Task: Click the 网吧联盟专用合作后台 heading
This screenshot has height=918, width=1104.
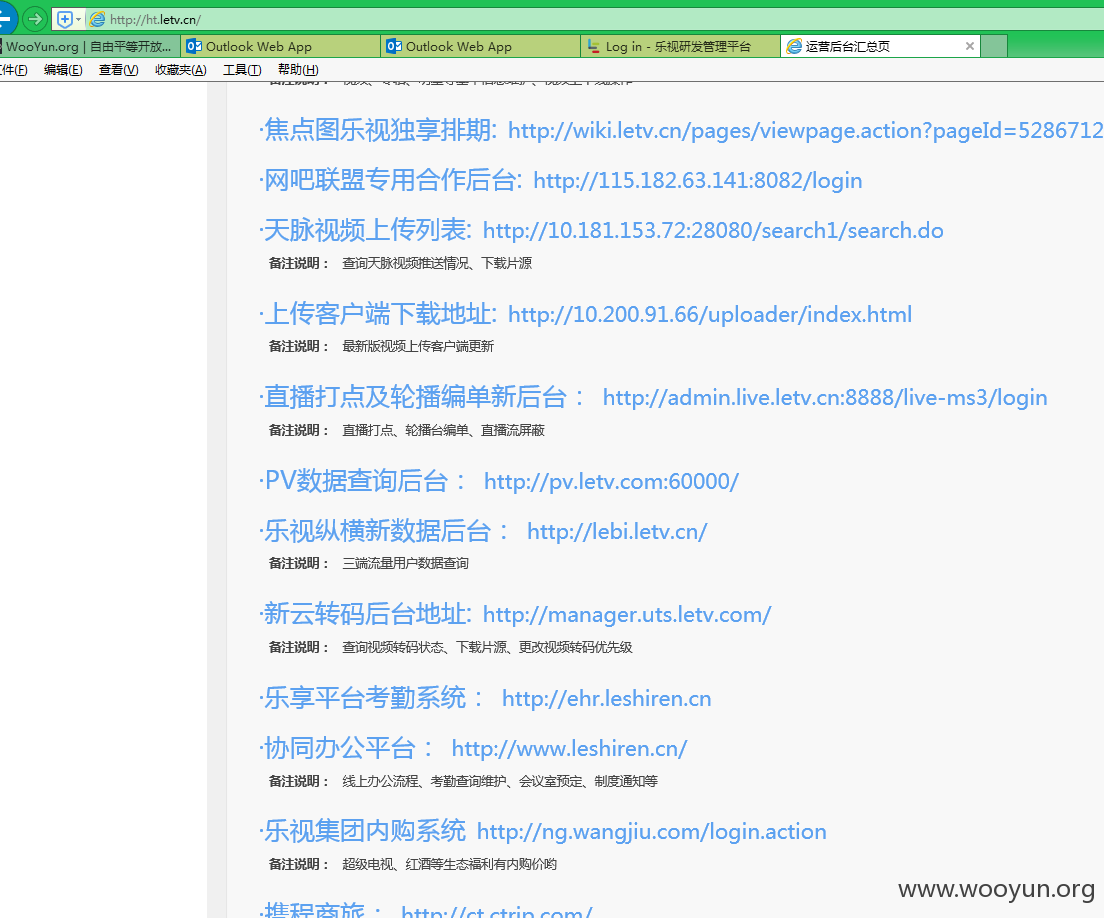Action: click(391, 180)
